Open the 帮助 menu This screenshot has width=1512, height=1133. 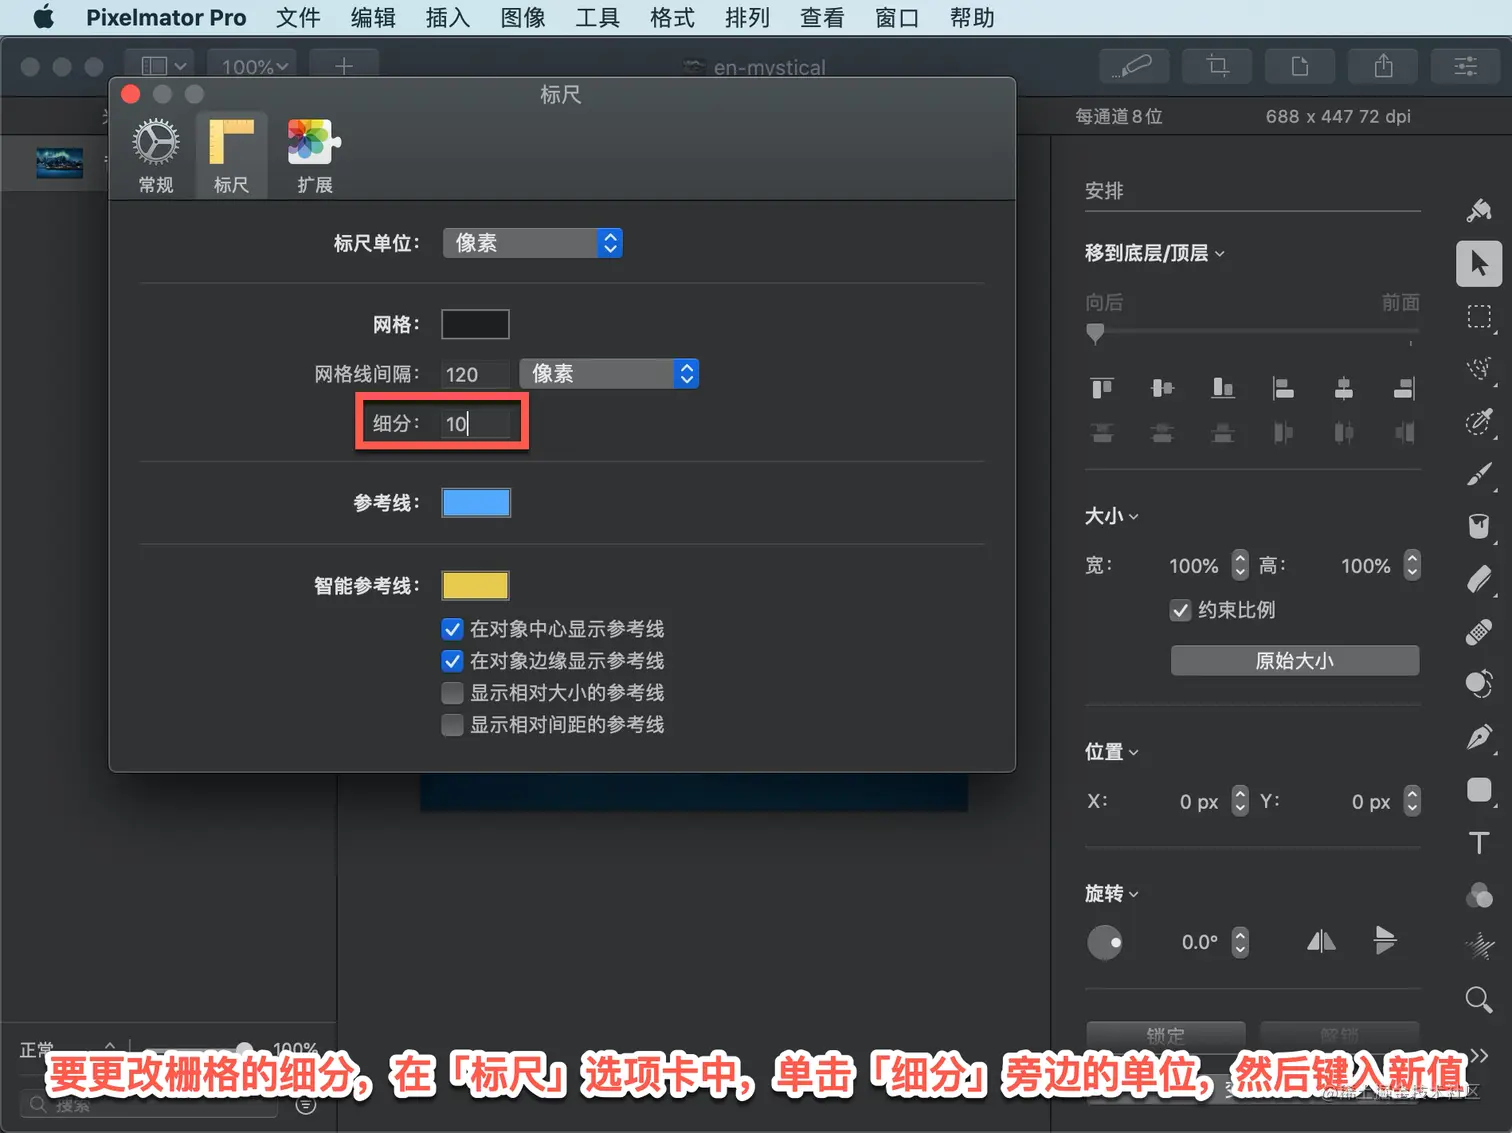pyautogui.click(x=972, y=18)
